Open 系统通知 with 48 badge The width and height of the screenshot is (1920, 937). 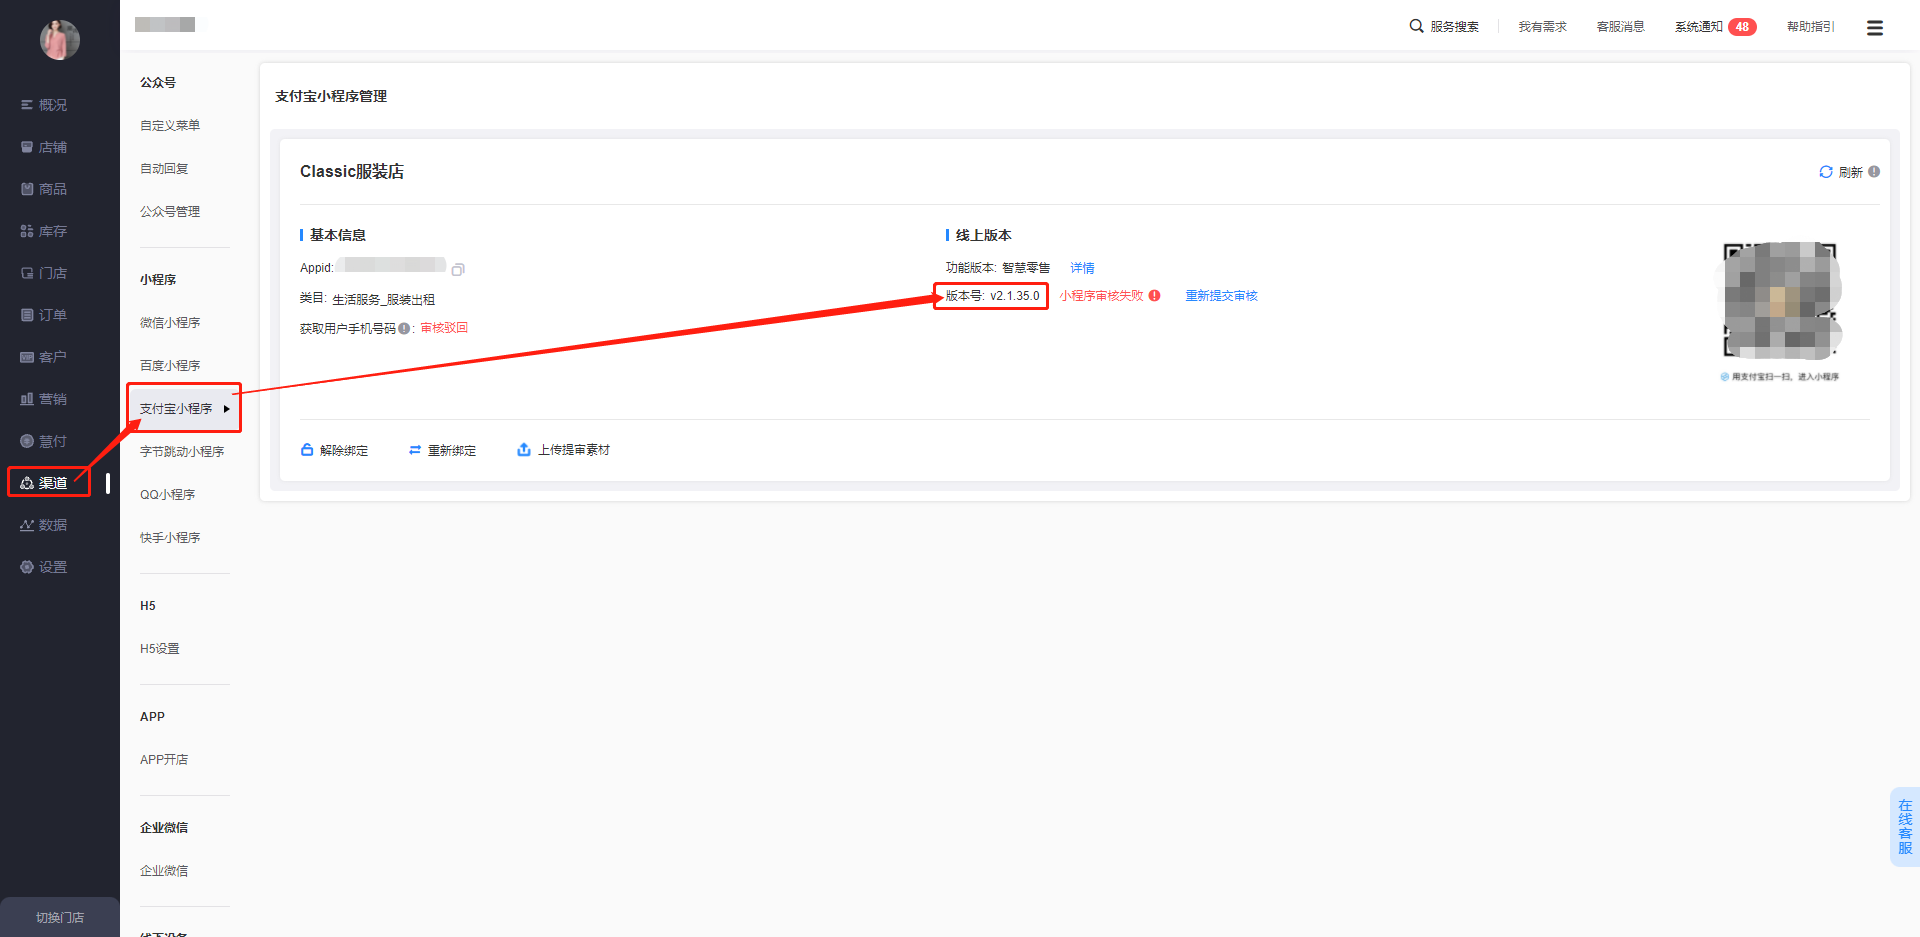coord(1714,27)
